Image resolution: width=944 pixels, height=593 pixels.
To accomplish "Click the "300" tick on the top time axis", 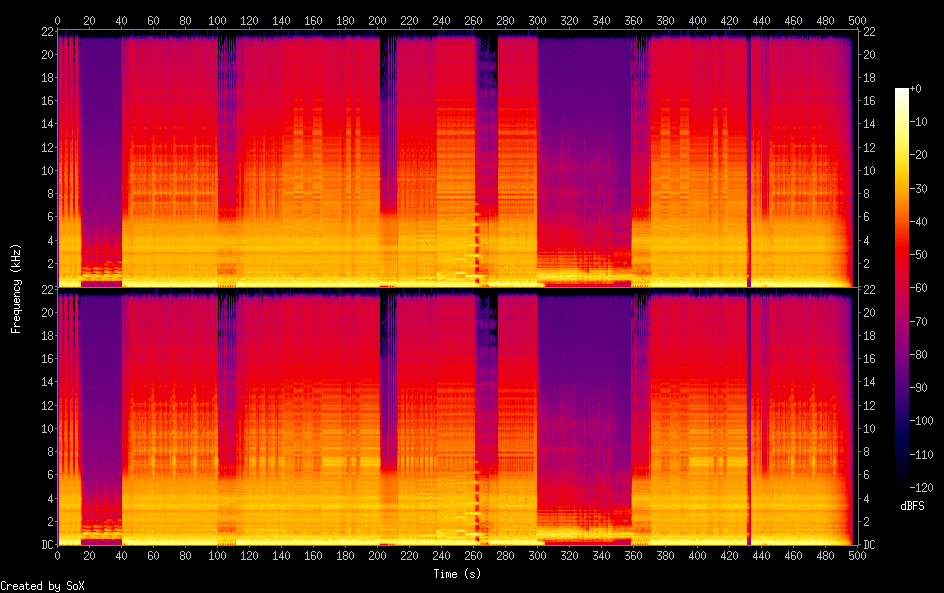I will (537, 20).
